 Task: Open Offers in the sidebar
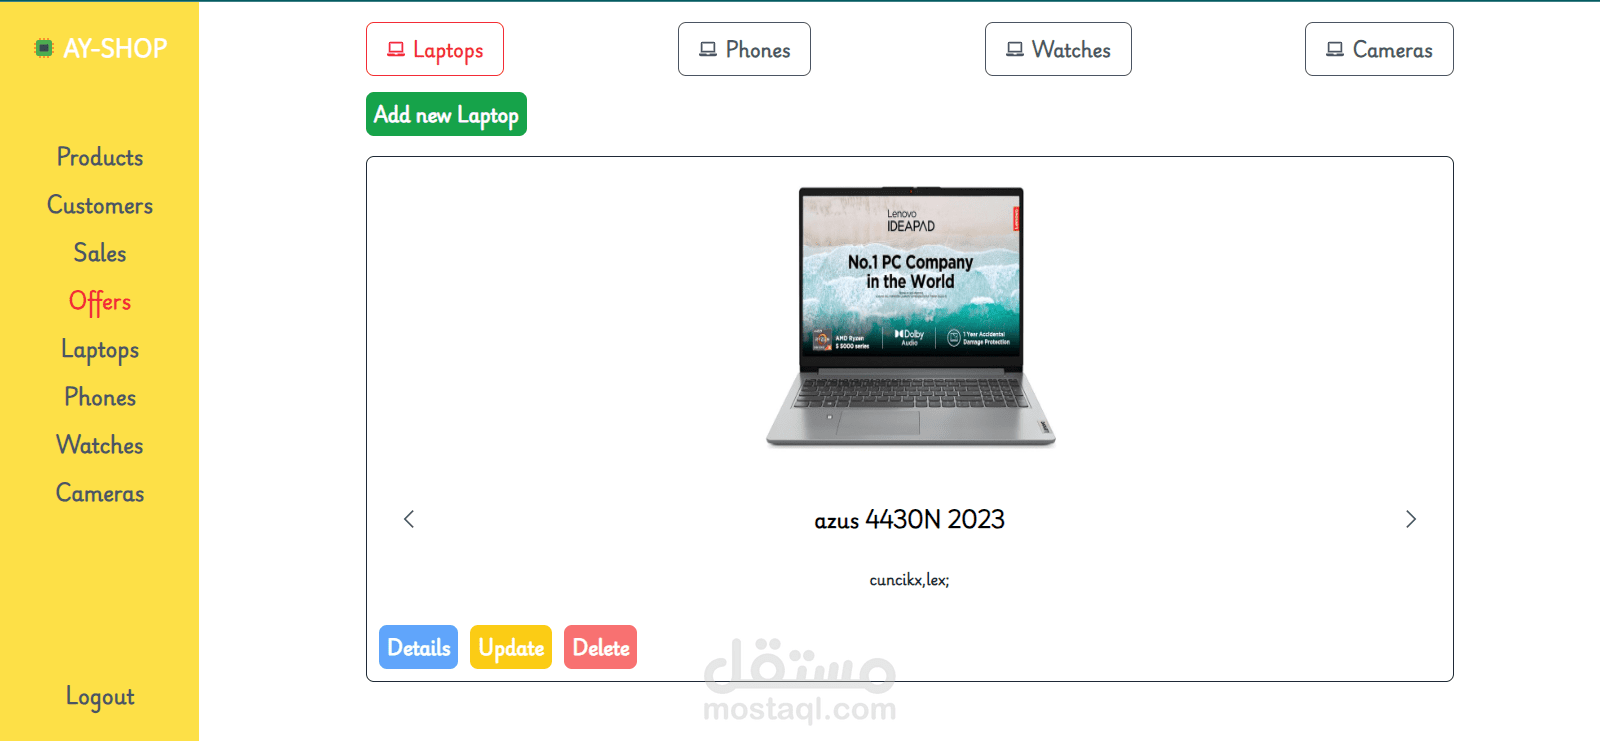tap(100, 301)
